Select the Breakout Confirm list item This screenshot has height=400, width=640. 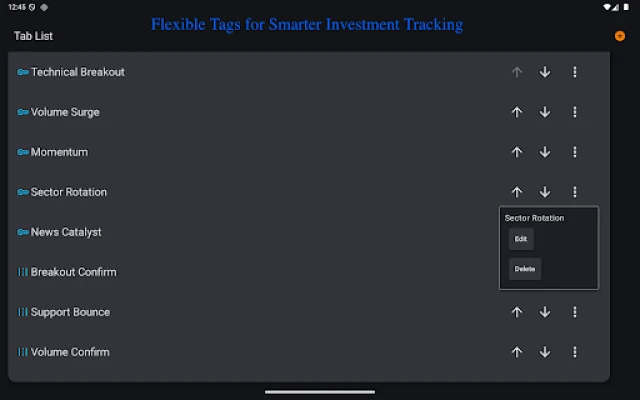coord(74,272)
